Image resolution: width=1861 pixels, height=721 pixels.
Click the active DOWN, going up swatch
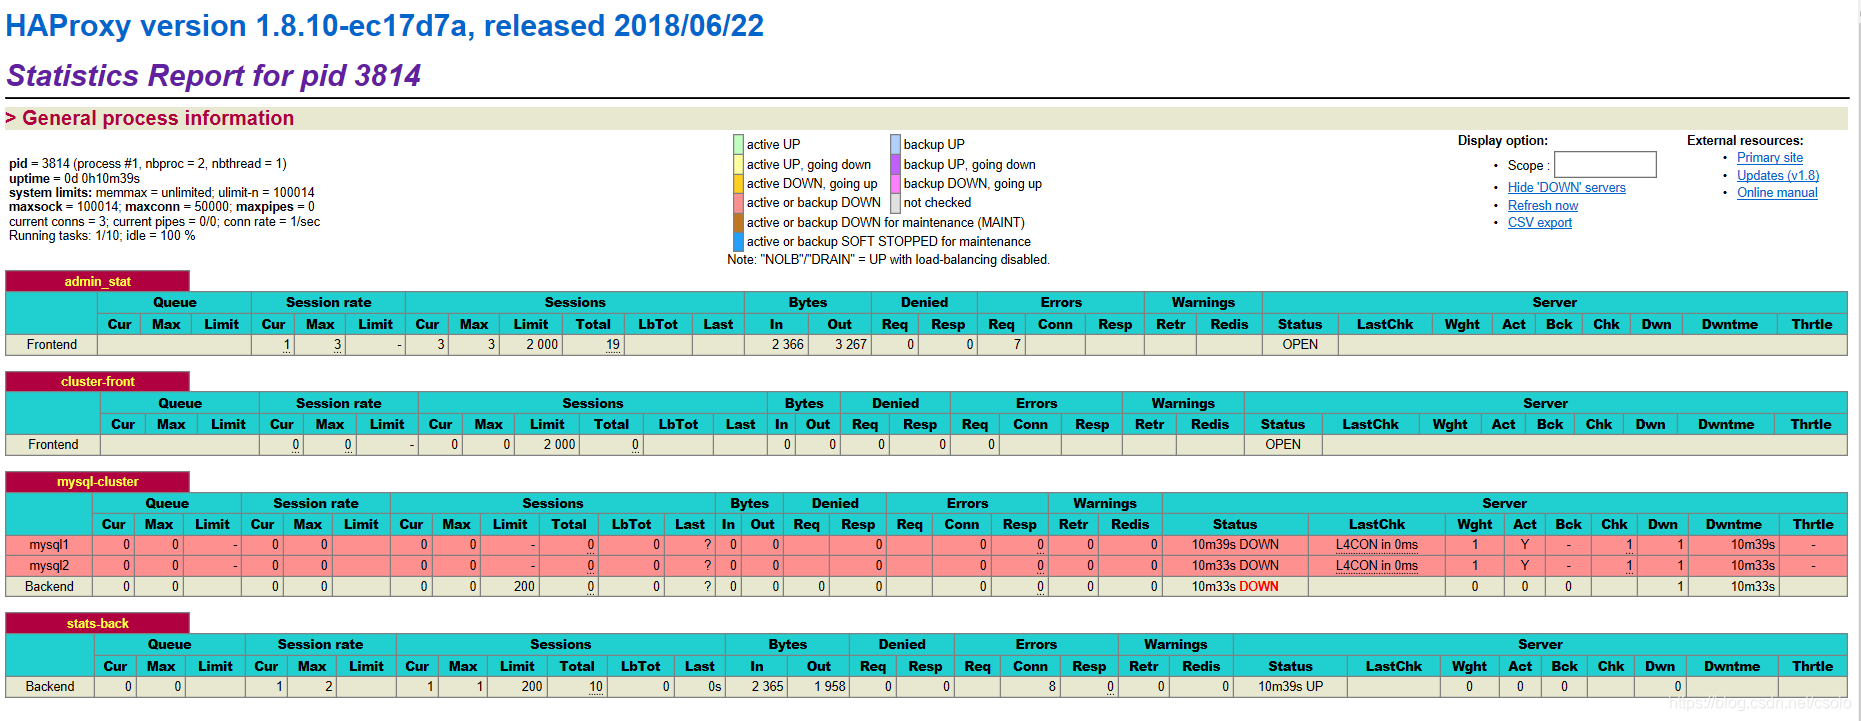[x=738, y=183]
